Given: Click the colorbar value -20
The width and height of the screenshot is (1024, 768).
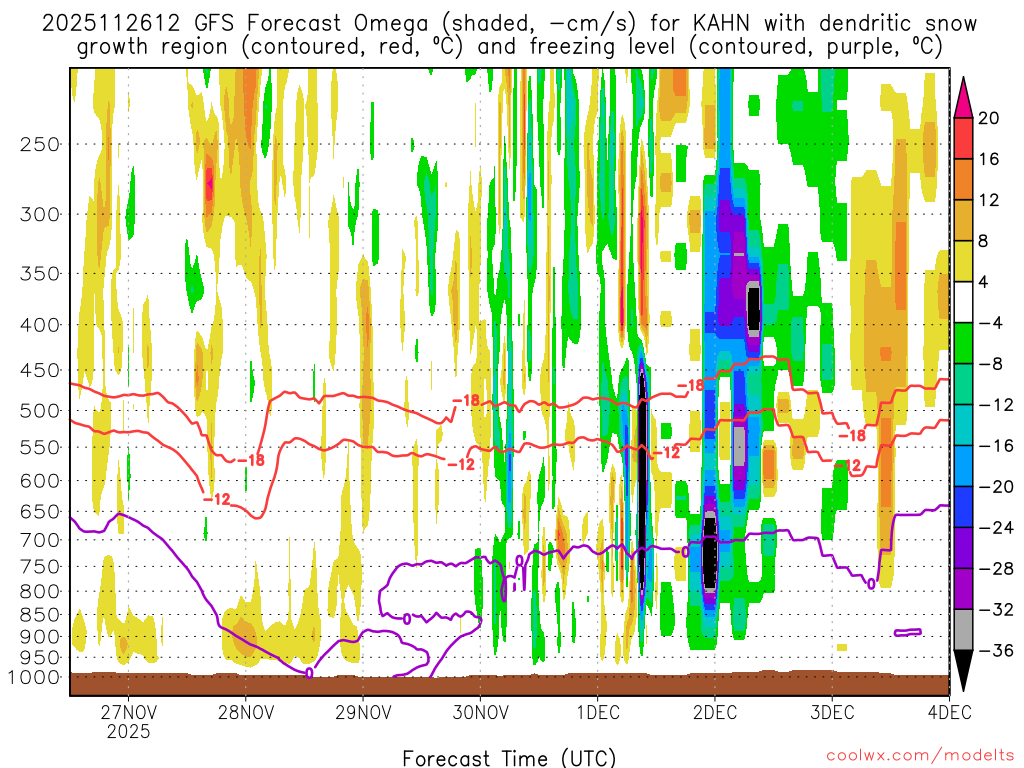Looking at the screenshot, I should (996, 487).
